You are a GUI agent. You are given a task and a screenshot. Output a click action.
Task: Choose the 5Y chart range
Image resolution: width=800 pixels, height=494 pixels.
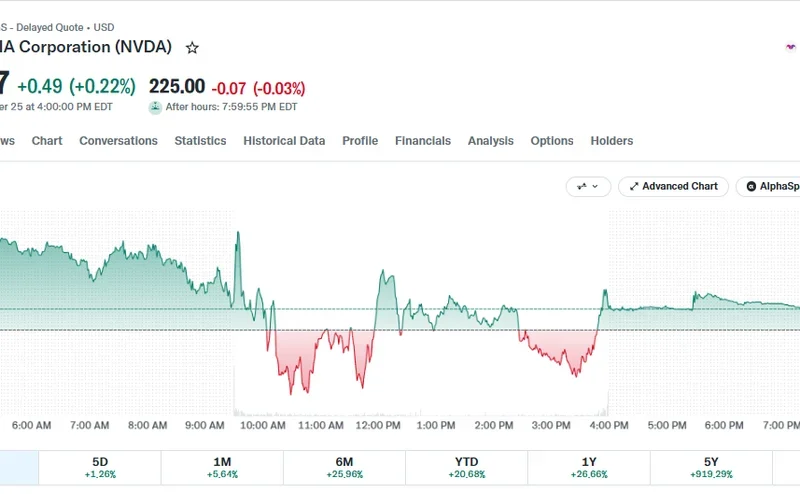point(711,467)
